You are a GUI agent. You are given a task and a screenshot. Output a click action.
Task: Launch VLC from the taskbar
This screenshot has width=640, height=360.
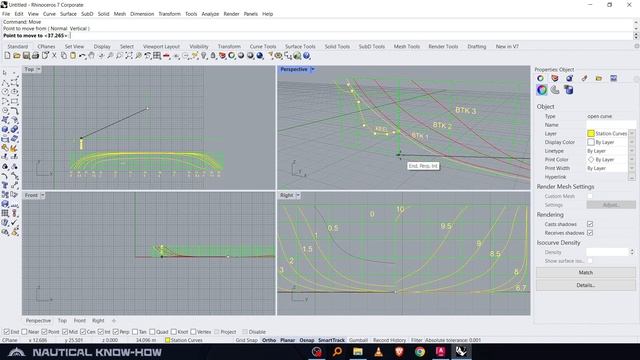pos(378,351)
